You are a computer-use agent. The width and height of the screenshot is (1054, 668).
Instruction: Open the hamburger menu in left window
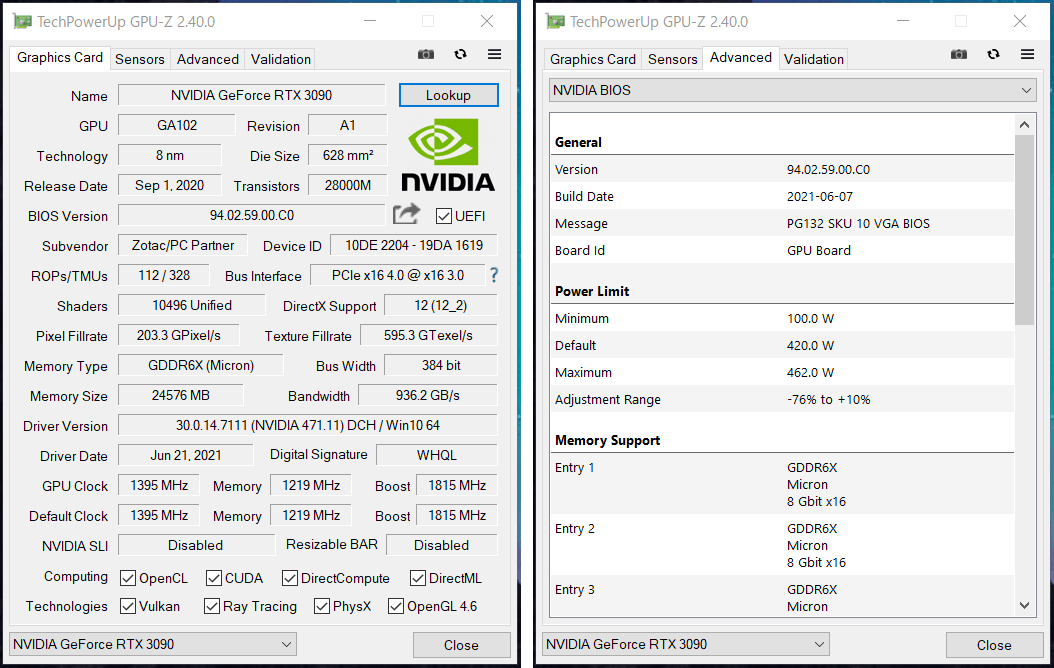click(x=495, y=54)
